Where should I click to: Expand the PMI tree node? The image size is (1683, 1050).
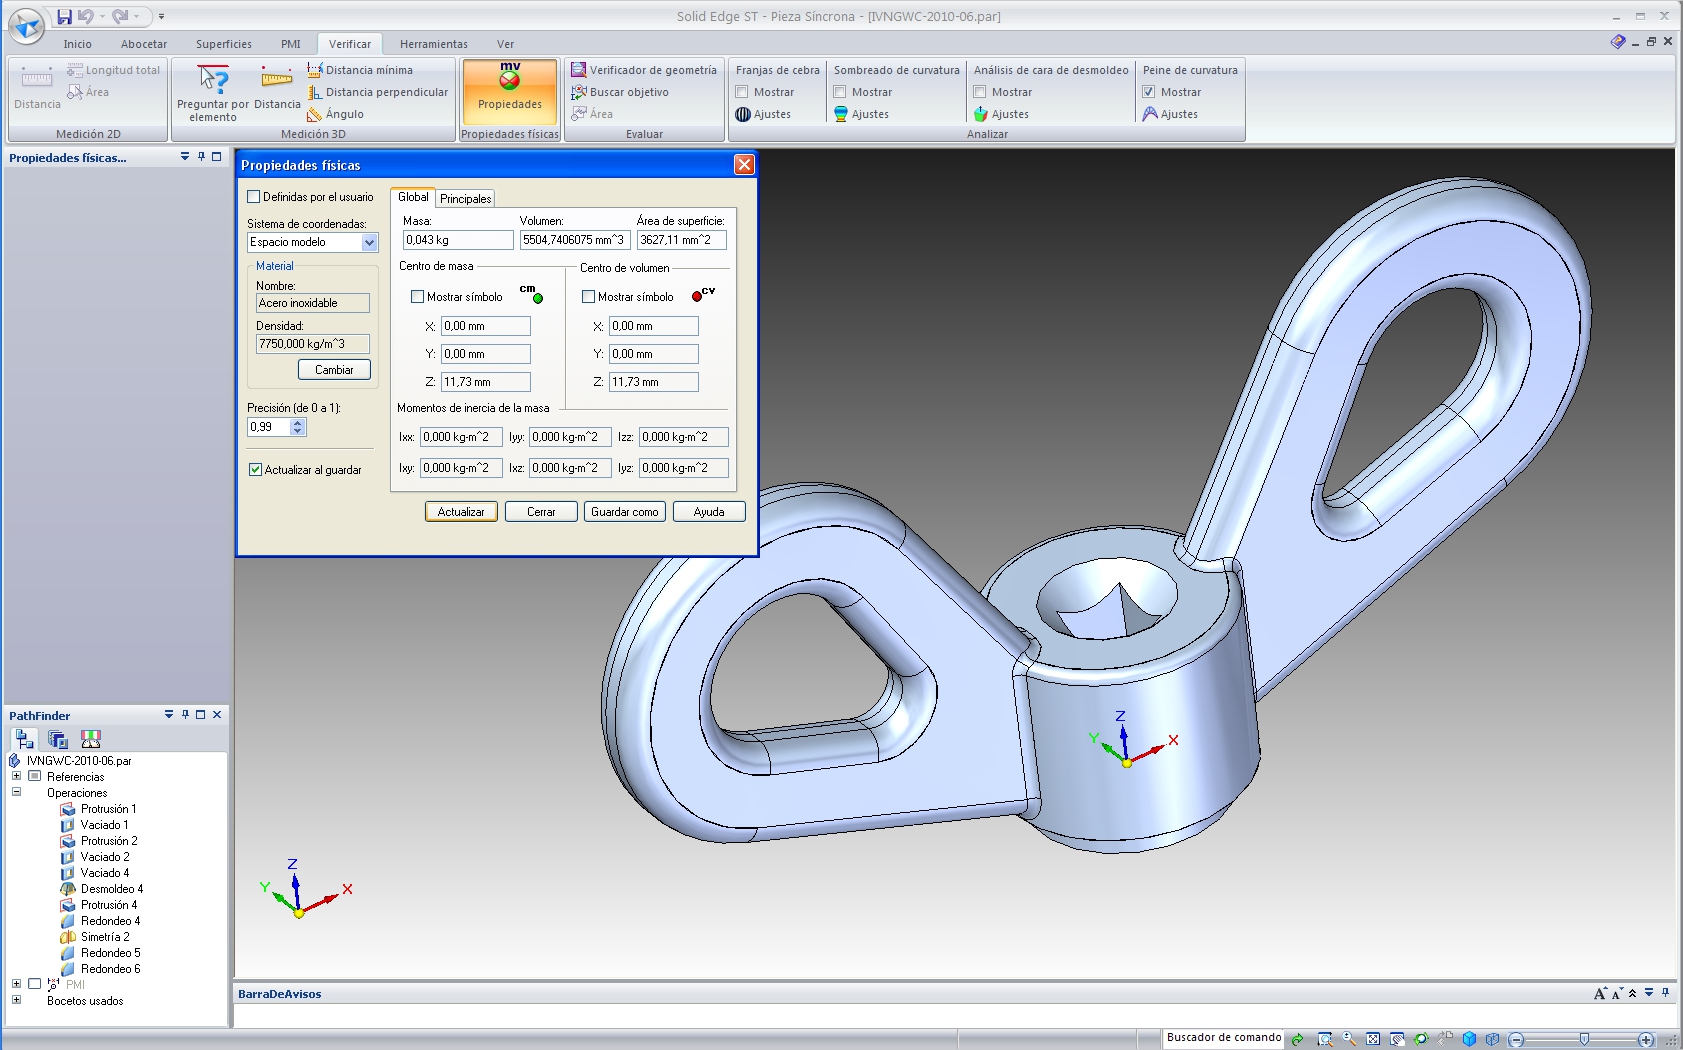16,983
